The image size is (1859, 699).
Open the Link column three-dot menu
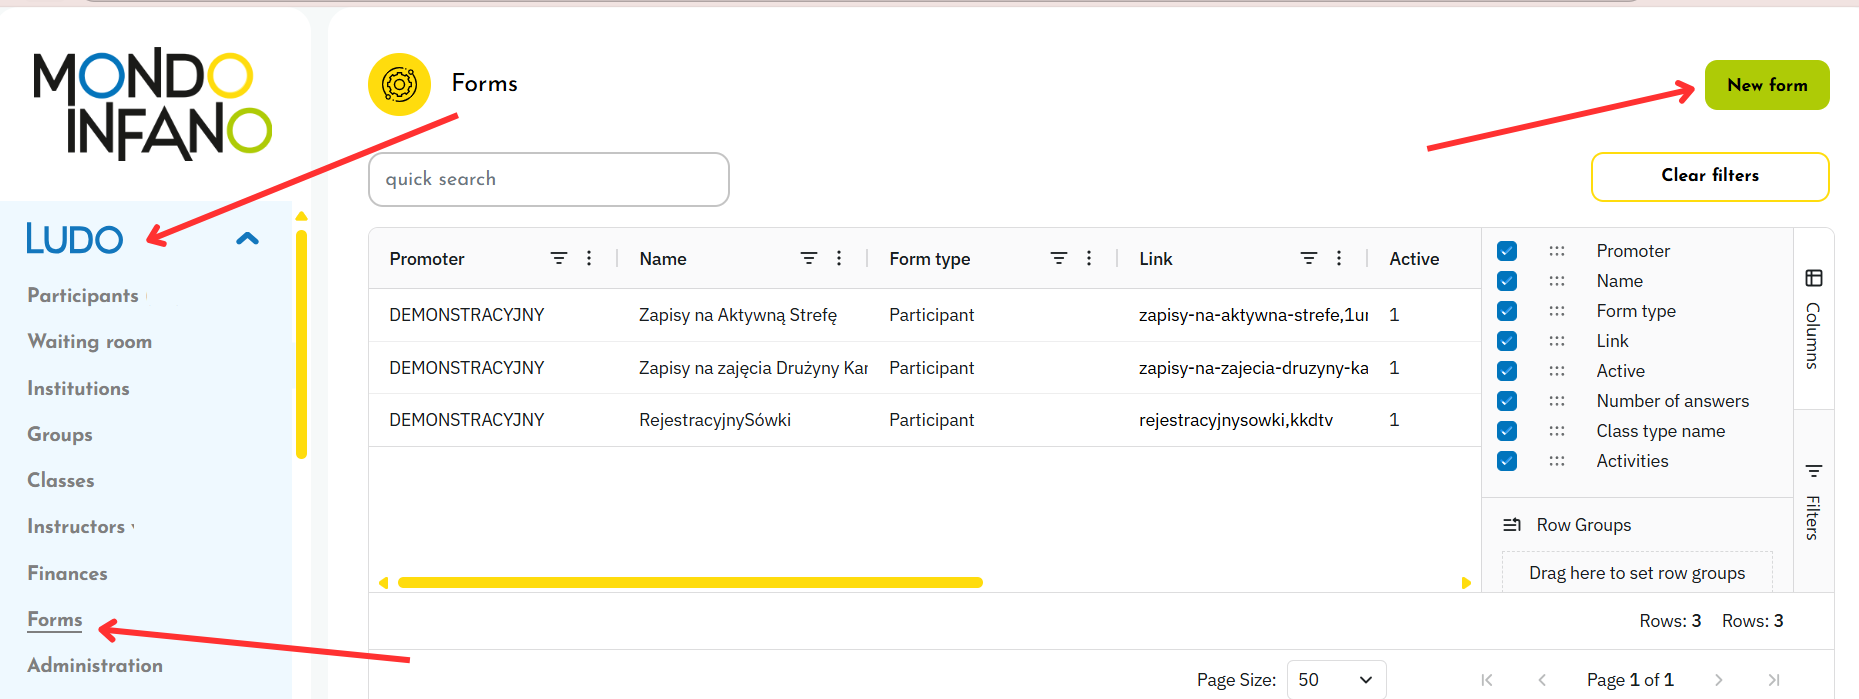point(1339,259)
